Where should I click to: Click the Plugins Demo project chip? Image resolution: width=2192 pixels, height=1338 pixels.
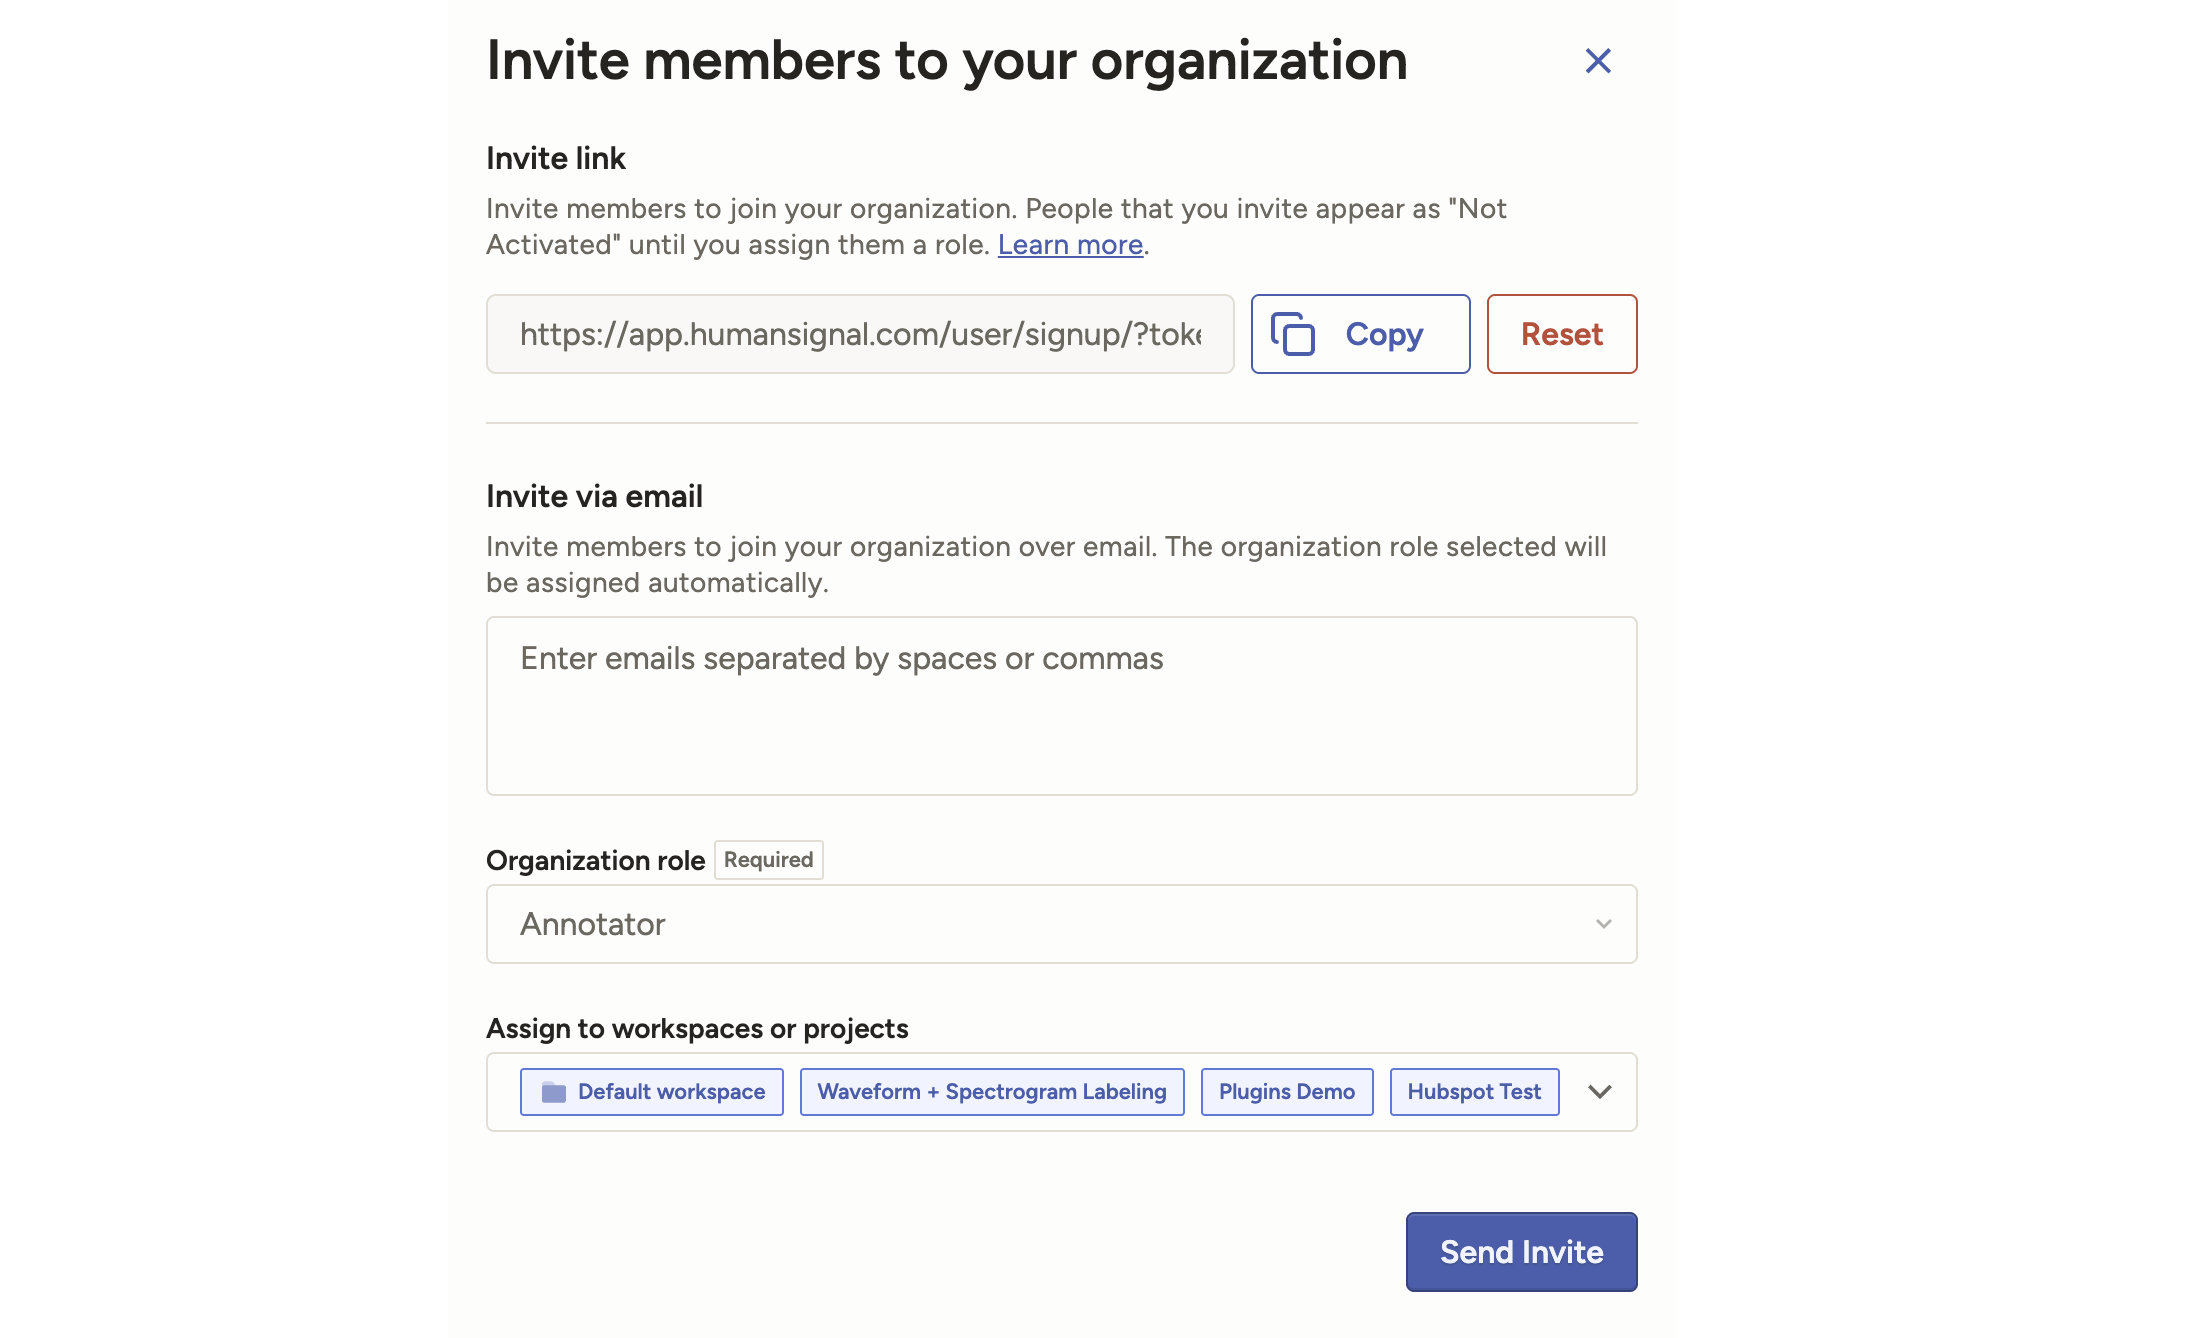(1286, 1092)
